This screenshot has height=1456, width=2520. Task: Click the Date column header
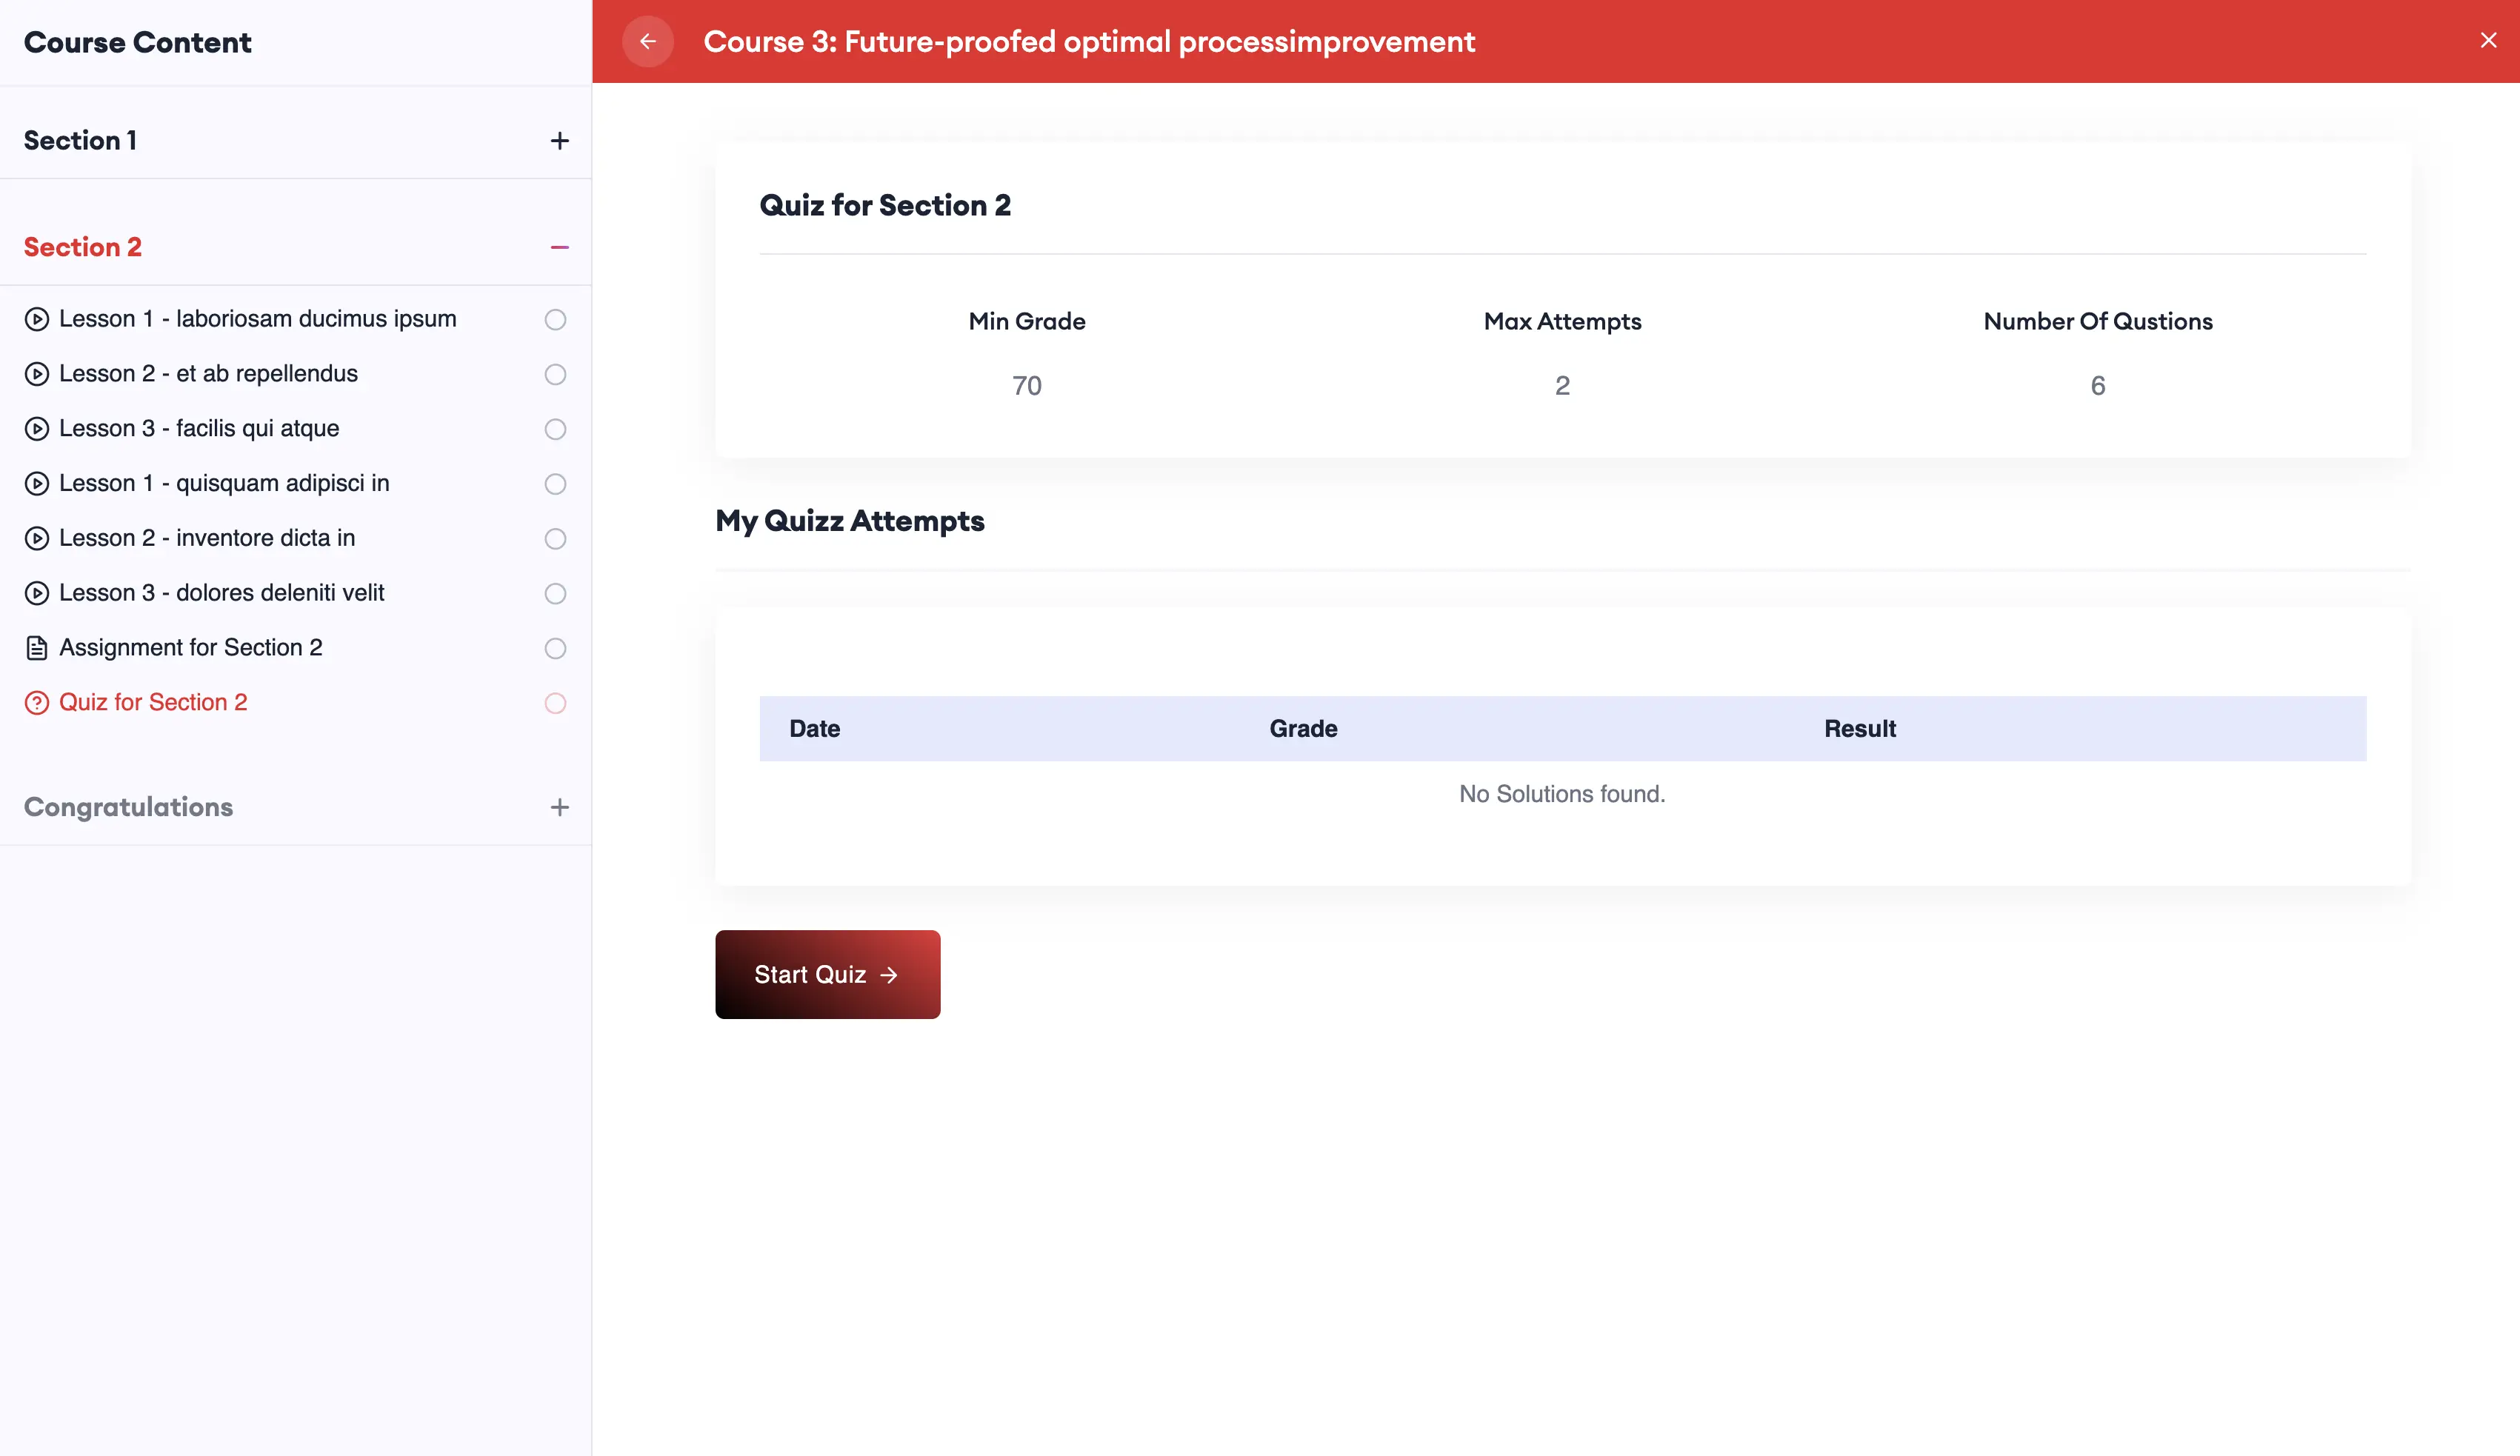(x=814, y=729)
